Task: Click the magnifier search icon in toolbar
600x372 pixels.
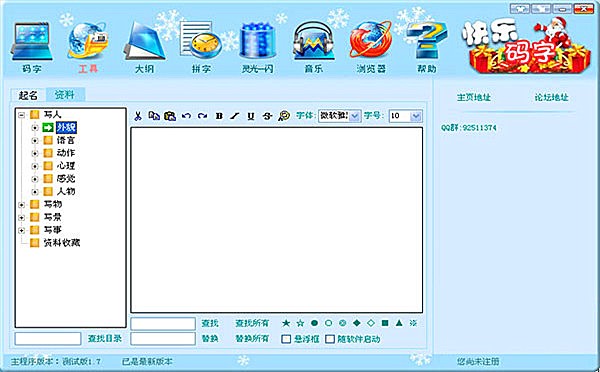Action: click(x=284, y=116)
